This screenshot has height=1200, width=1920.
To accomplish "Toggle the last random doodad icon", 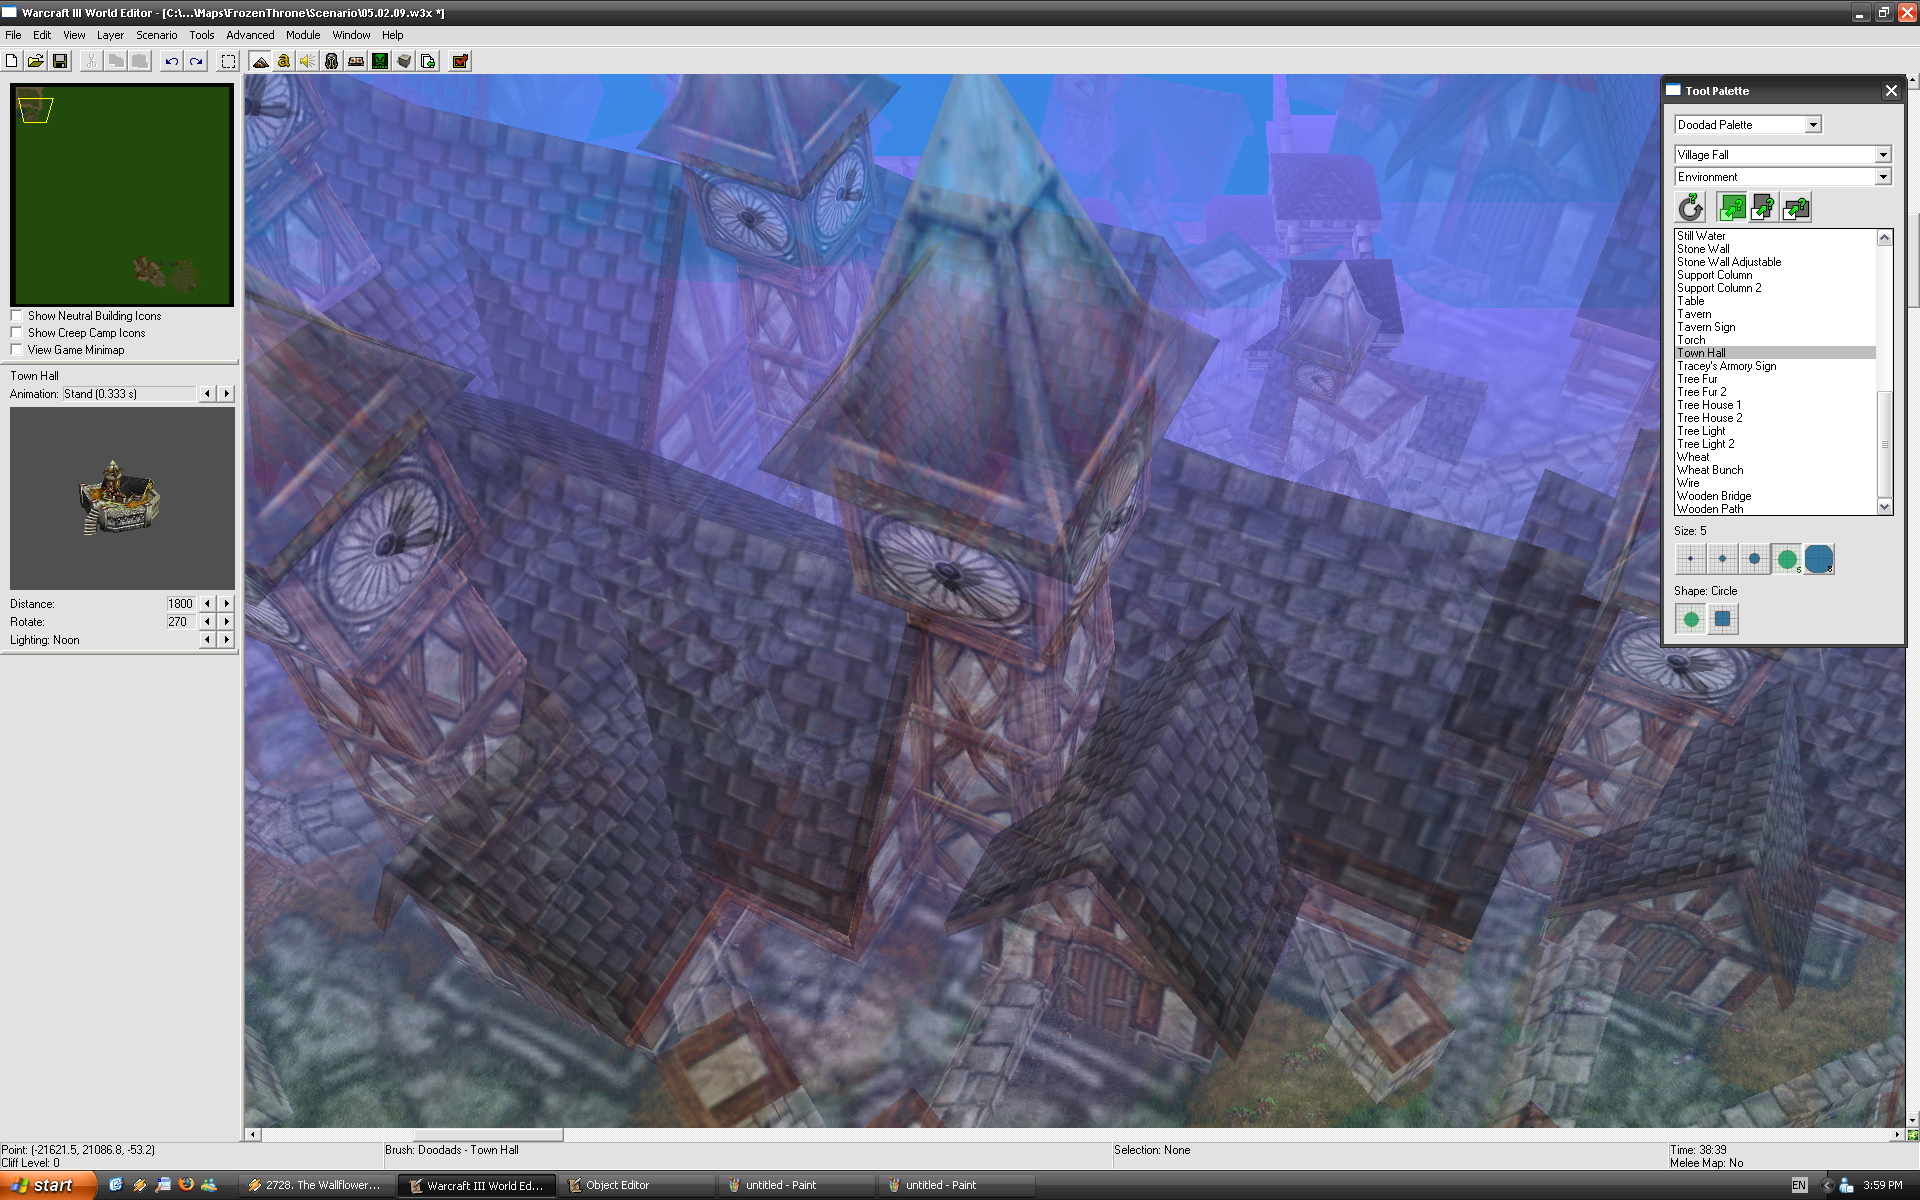I will pos(1796,207).
